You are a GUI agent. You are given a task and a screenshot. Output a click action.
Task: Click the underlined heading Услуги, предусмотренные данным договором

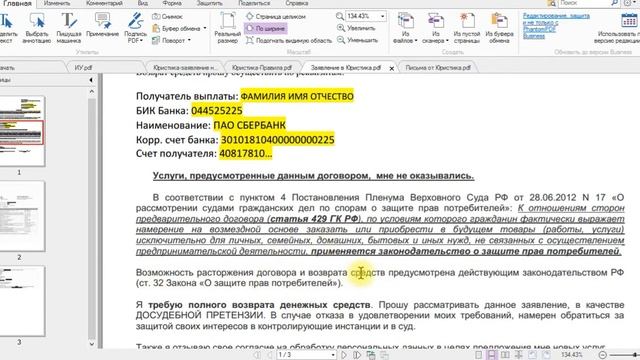pyautogui.click(x=313, y=176)
